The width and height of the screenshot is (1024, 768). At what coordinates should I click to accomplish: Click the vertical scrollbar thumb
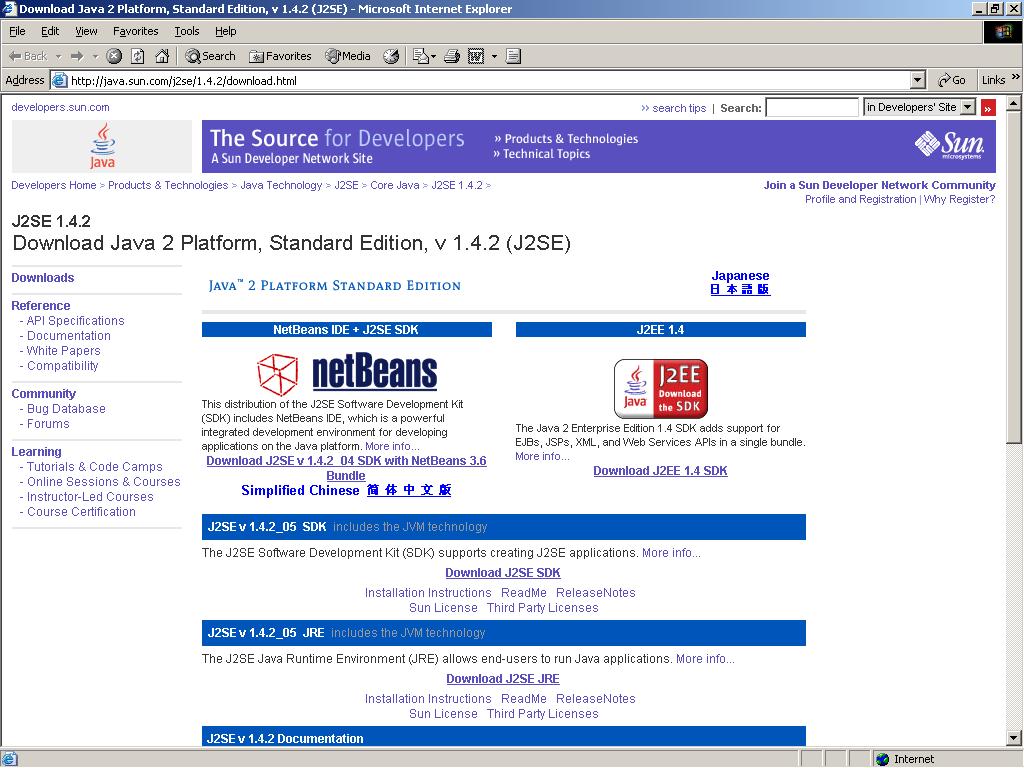[1014, 278]
